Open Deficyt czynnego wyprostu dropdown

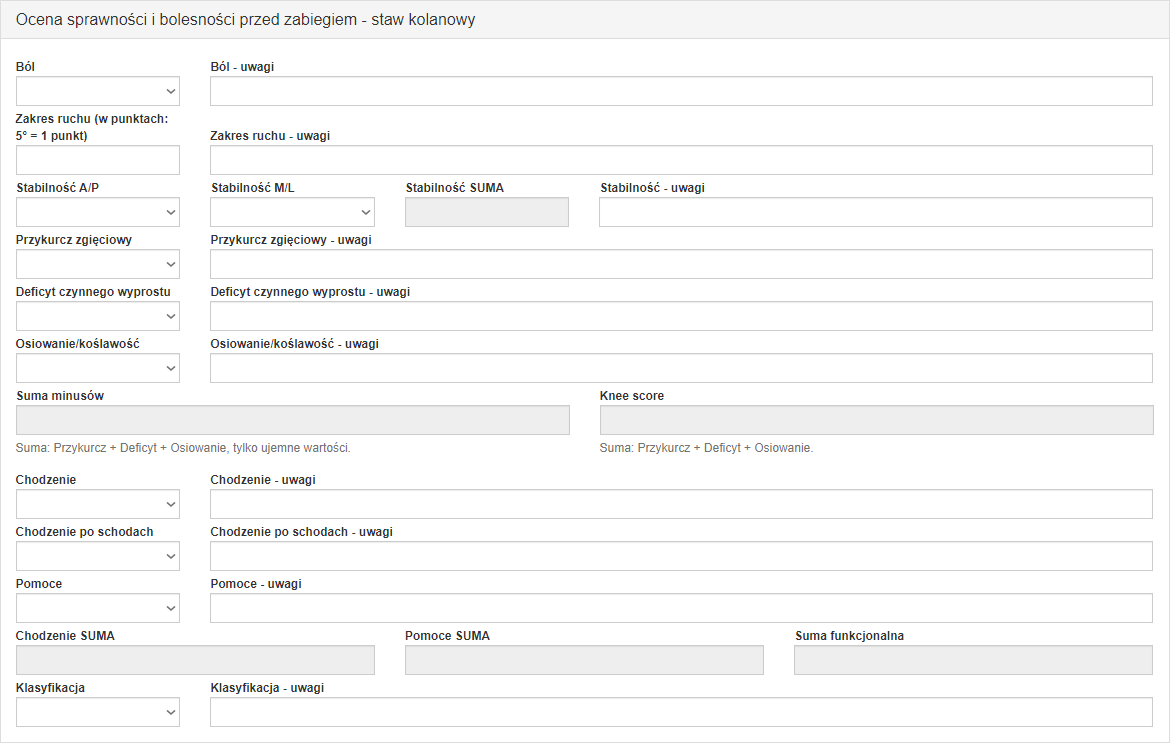point(98,316)
